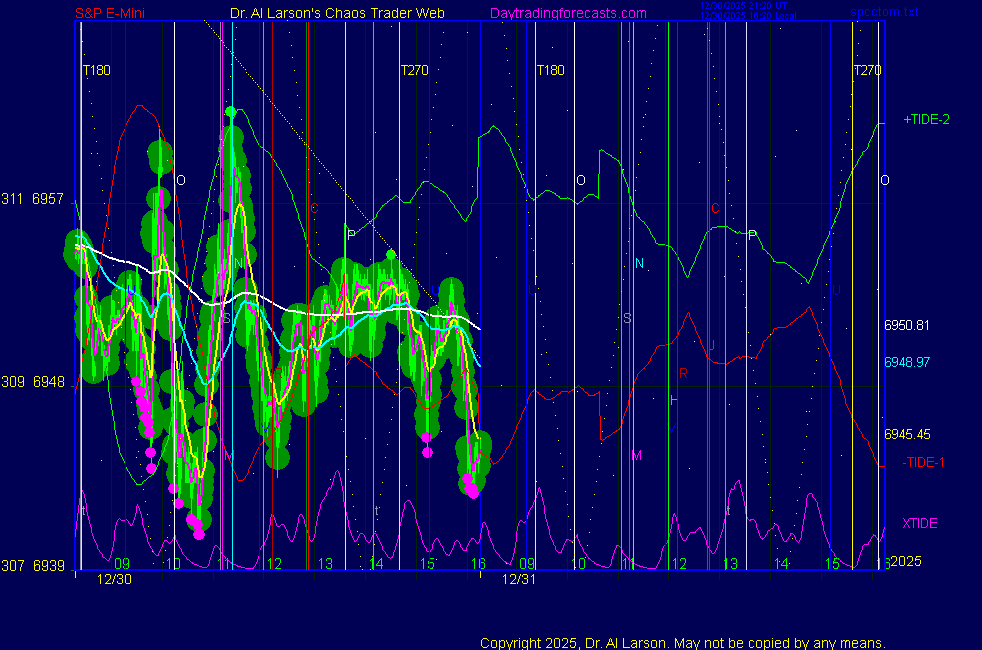Click the Daytradingforecasts.com link in the header
This screenshot has height=650, width=982.
point(567,14)
